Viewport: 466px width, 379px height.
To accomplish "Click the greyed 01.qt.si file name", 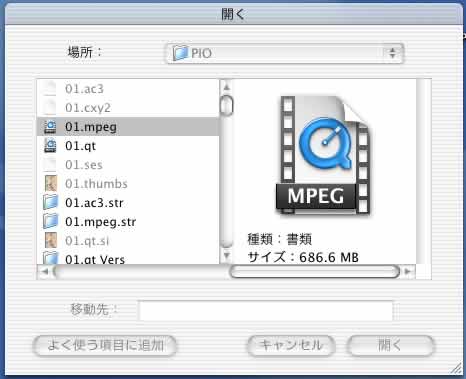I will click(x=87, y=241).
